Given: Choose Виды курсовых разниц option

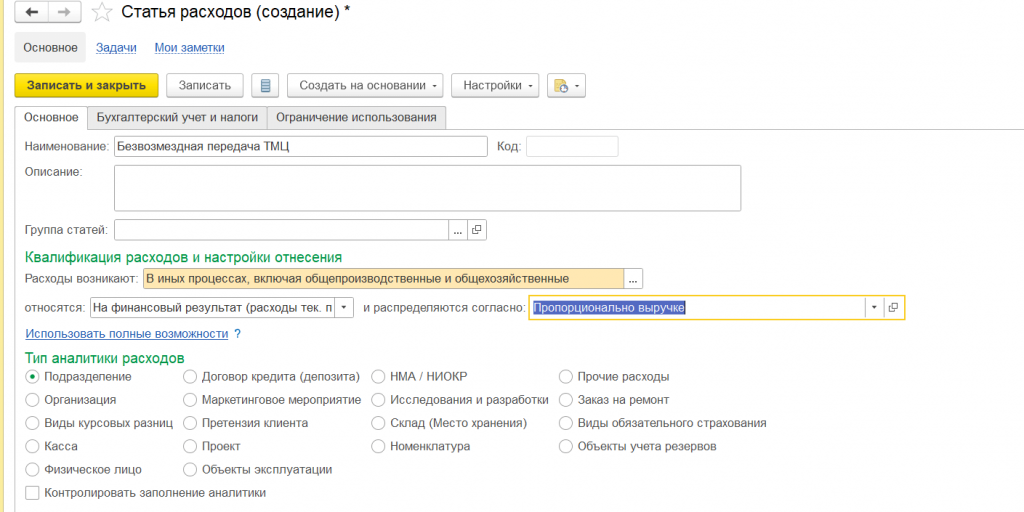Looking at the screenshot, I should pos(32,423).
